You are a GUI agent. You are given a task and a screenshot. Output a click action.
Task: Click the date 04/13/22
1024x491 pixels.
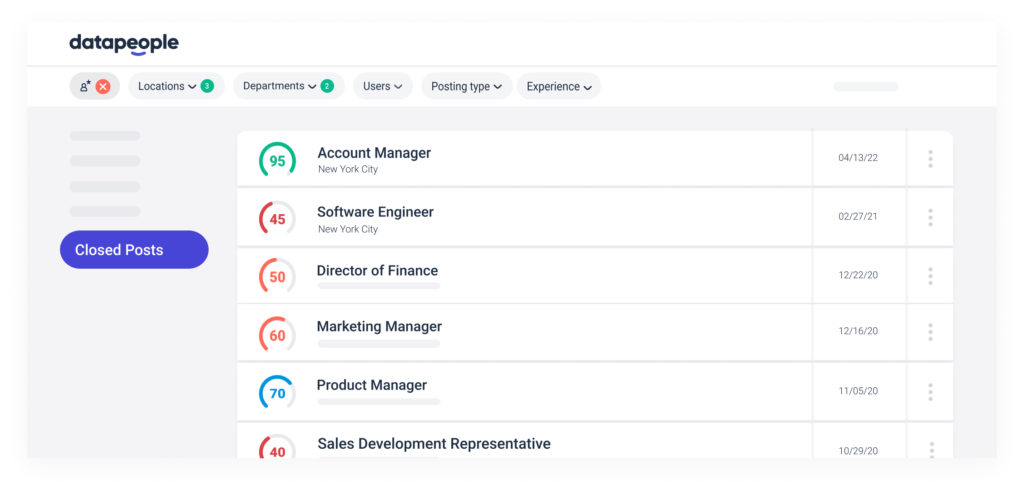point(858,158)
